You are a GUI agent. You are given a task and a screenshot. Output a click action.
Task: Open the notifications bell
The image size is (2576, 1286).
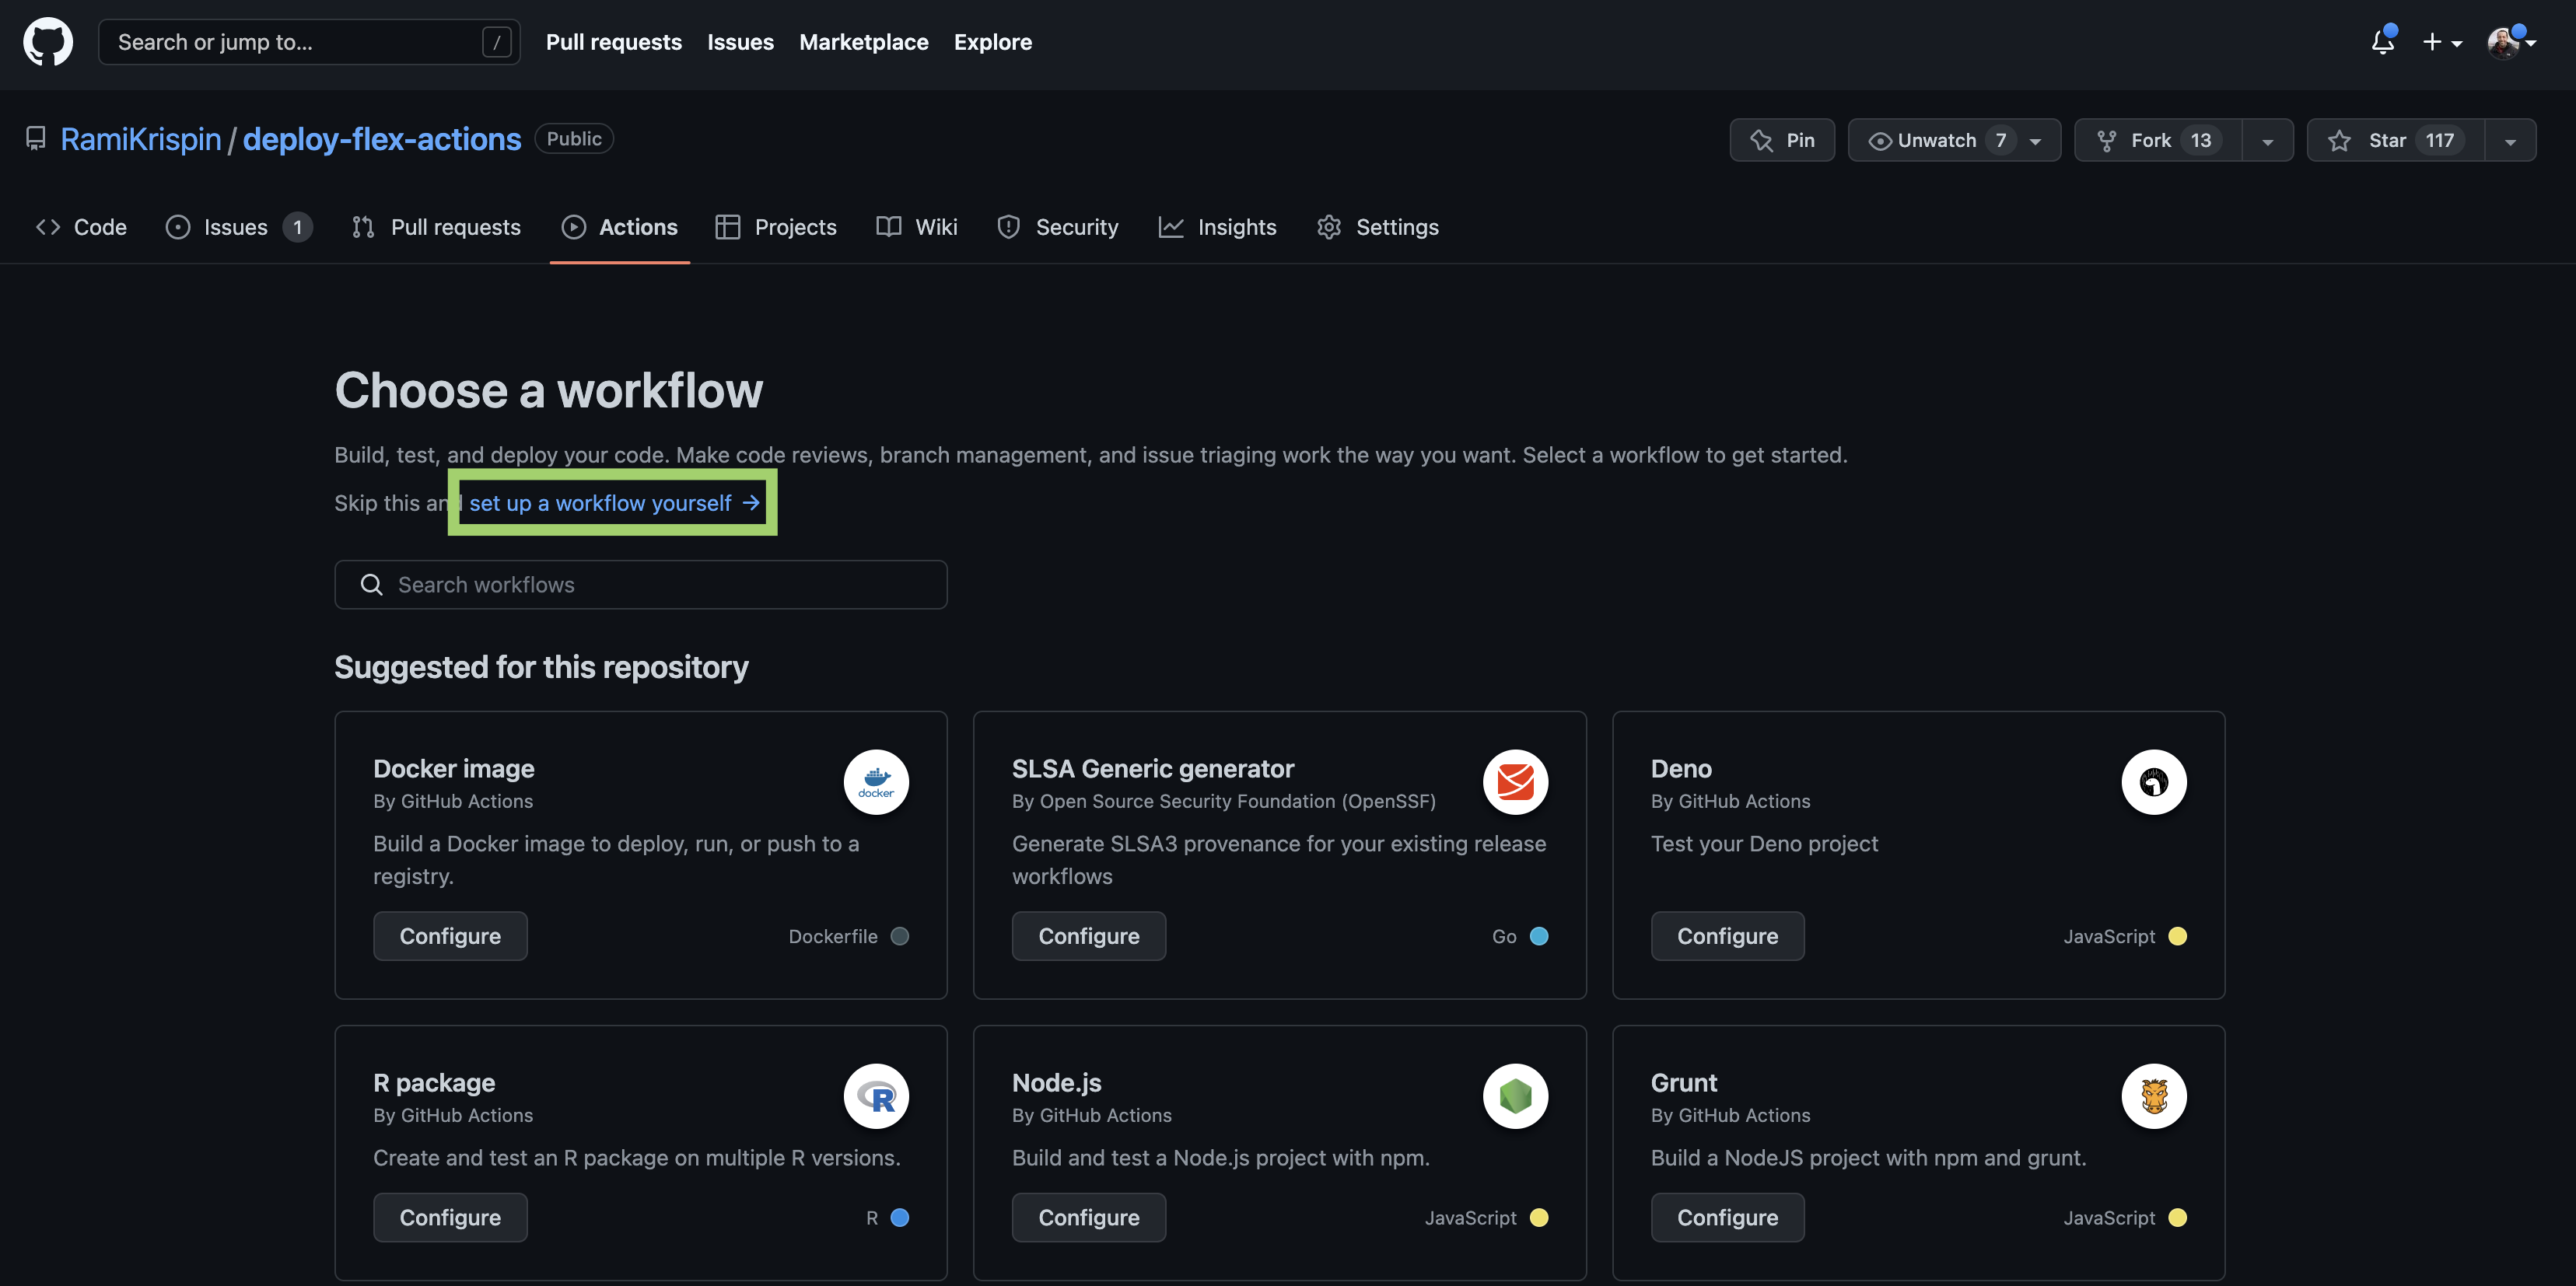click(x=2382, y=42)
